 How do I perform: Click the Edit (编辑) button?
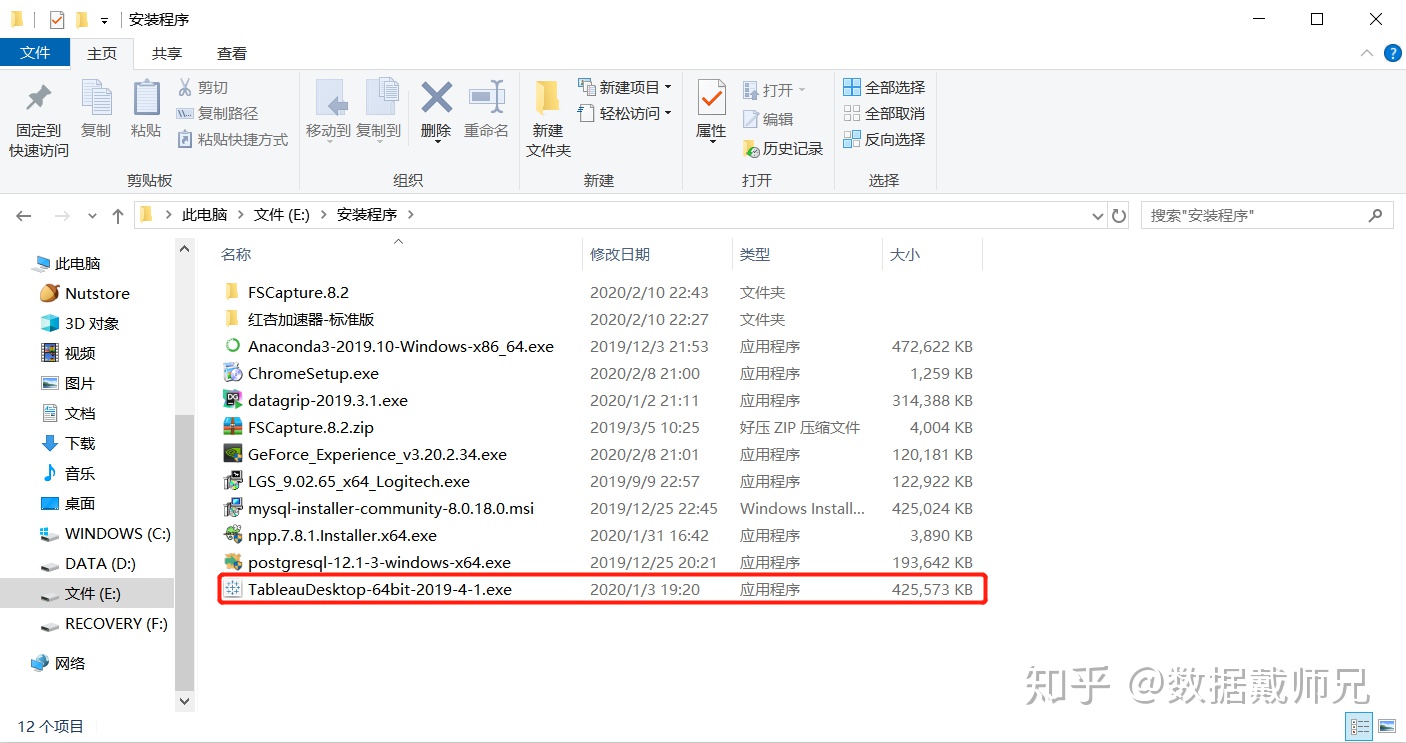point(768,119)
